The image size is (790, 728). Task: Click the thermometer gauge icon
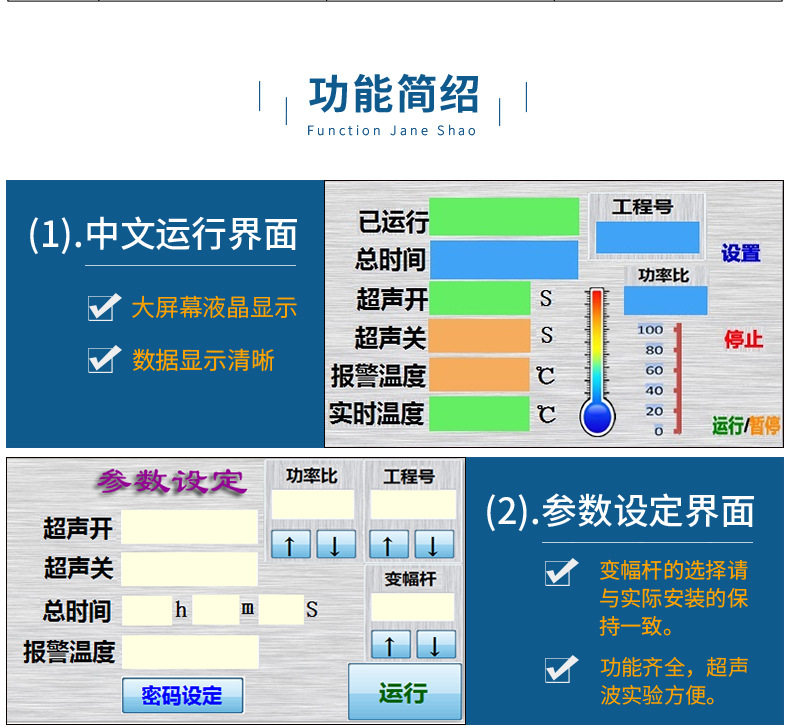tap(597, 362)
